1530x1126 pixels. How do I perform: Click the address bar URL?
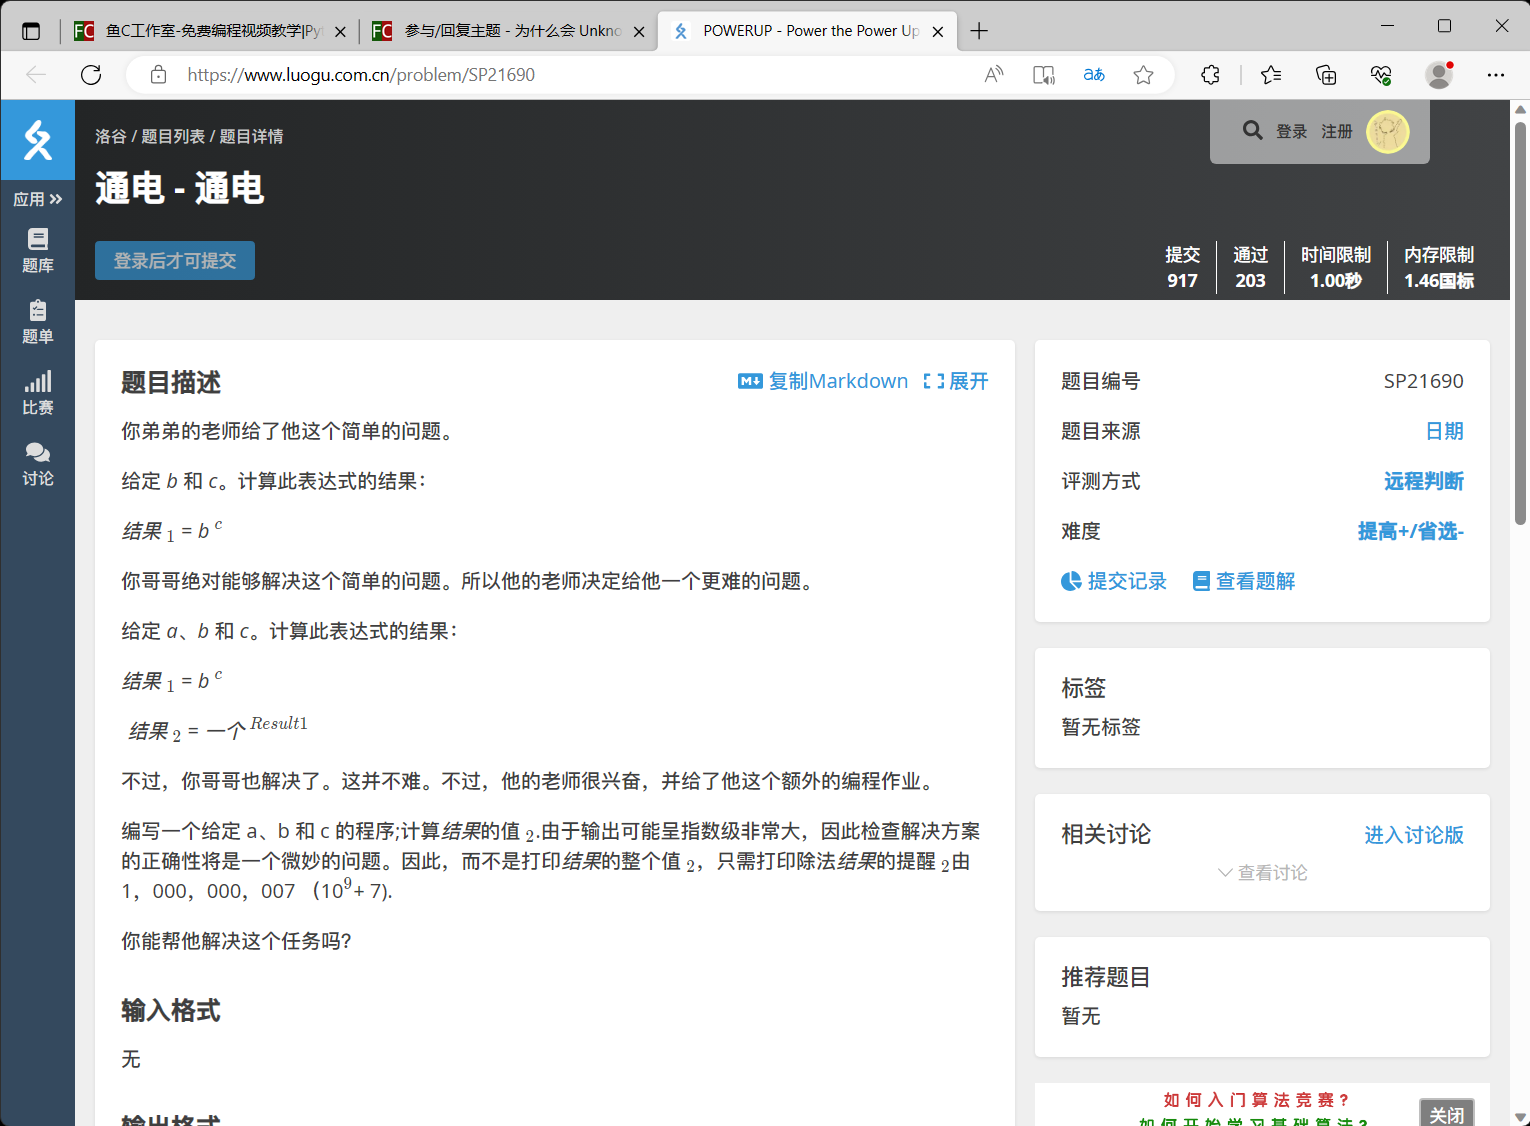click(x=361, y=75)
